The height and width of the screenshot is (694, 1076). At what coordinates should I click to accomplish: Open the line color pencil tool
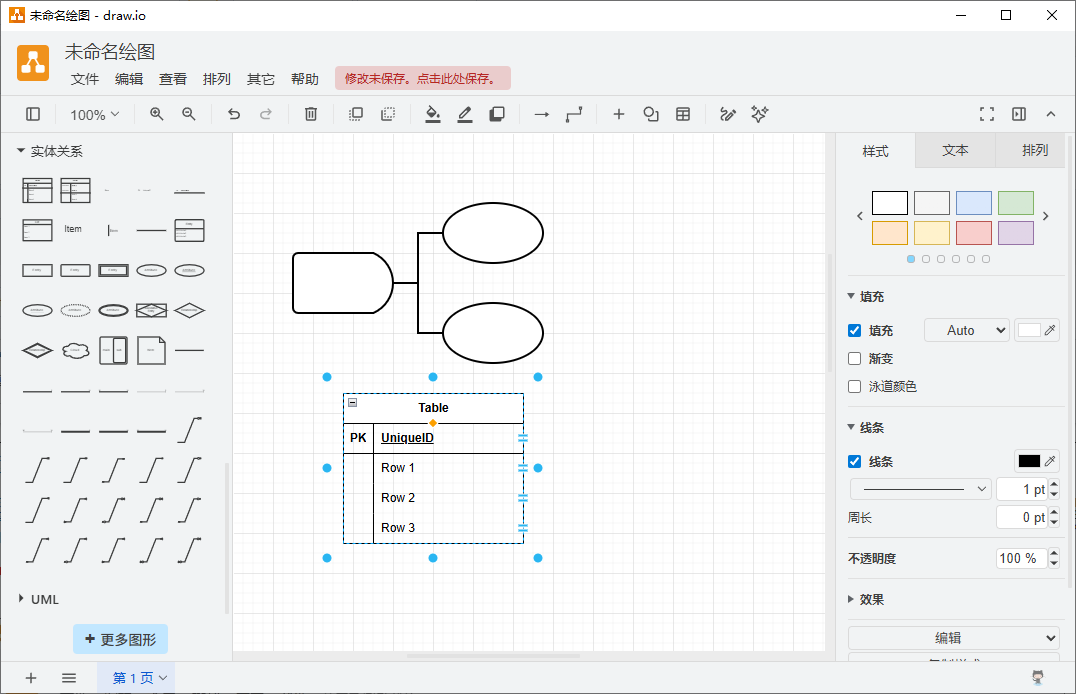465,114
